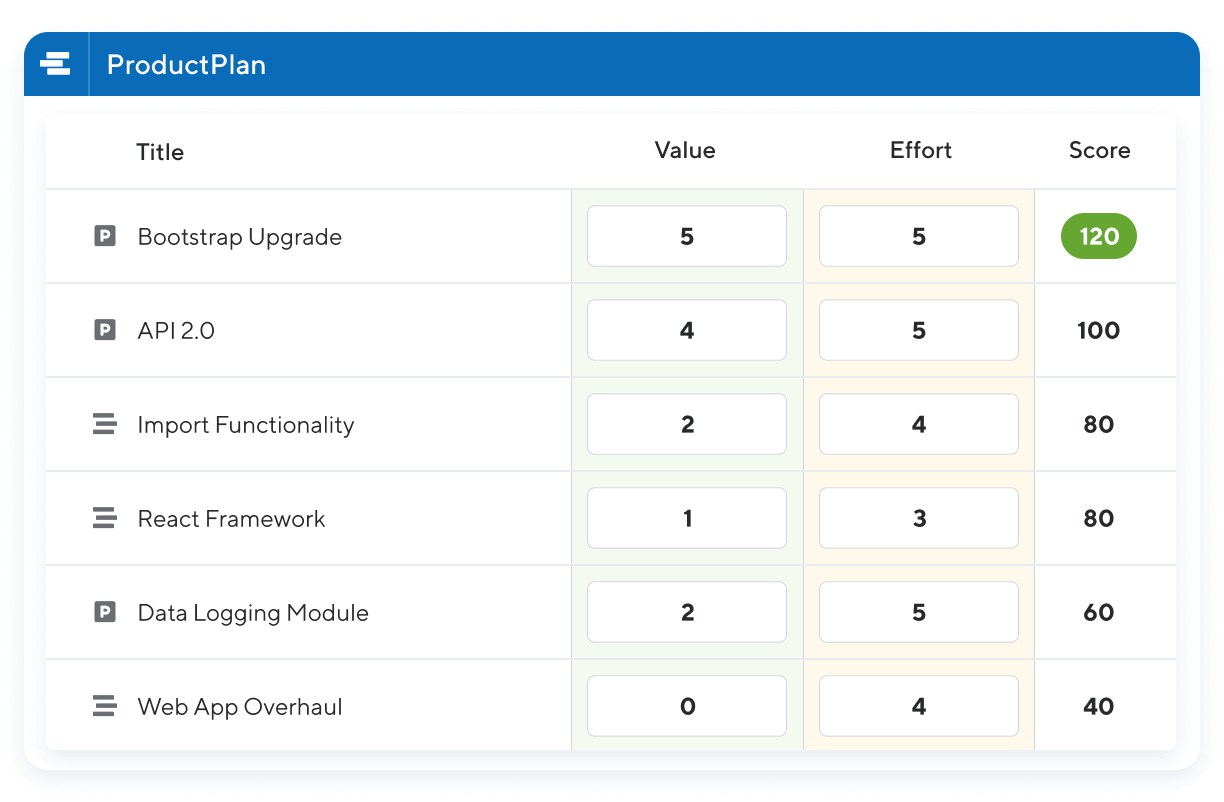Click the green 120 score badge

tap(1098, 236)
